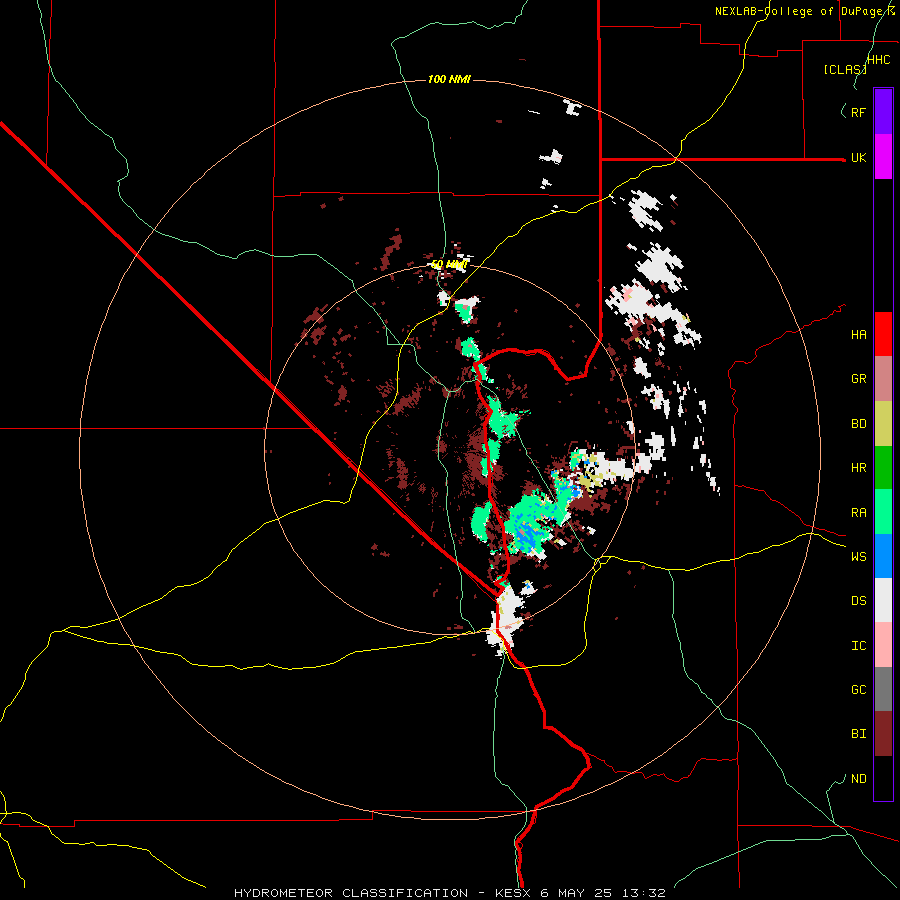Click the KESX radar site identifier
This screenshot has width=900, height=900.
coord(514,893)
